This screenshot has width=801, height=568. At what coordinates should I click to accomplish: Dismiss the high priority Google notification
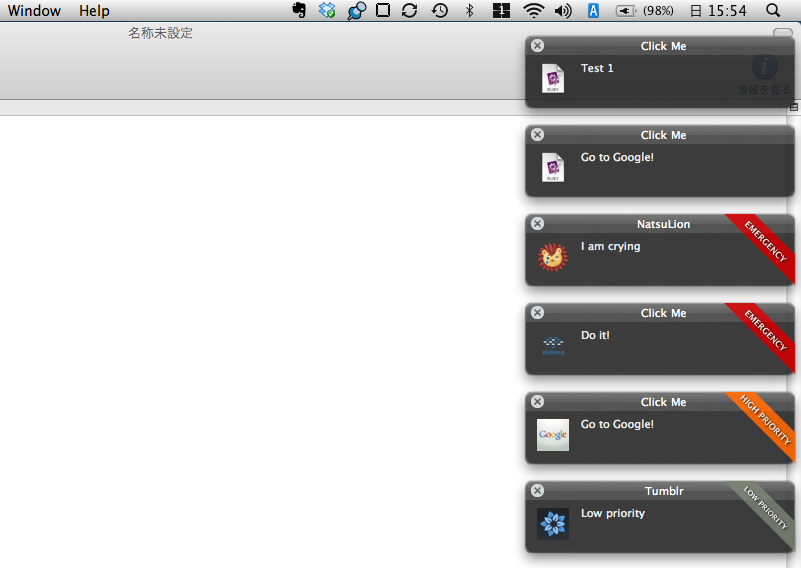[x=537, y=401]
